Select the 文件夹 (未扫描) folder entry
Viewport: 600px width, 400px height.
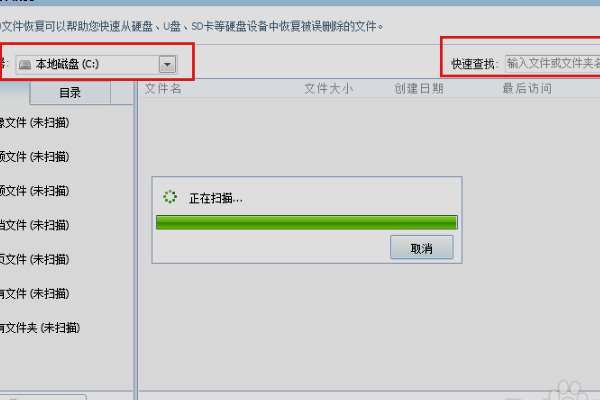point(40,328)
